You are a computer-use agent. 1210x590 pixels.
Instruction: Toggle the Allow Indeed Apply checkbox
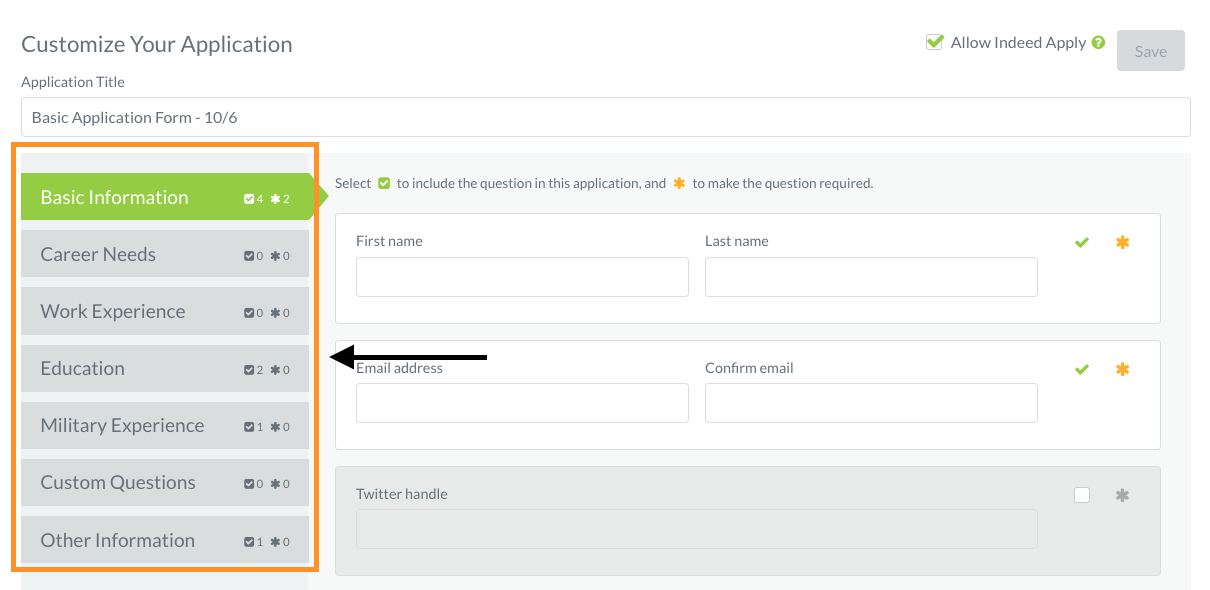[935, 42]
